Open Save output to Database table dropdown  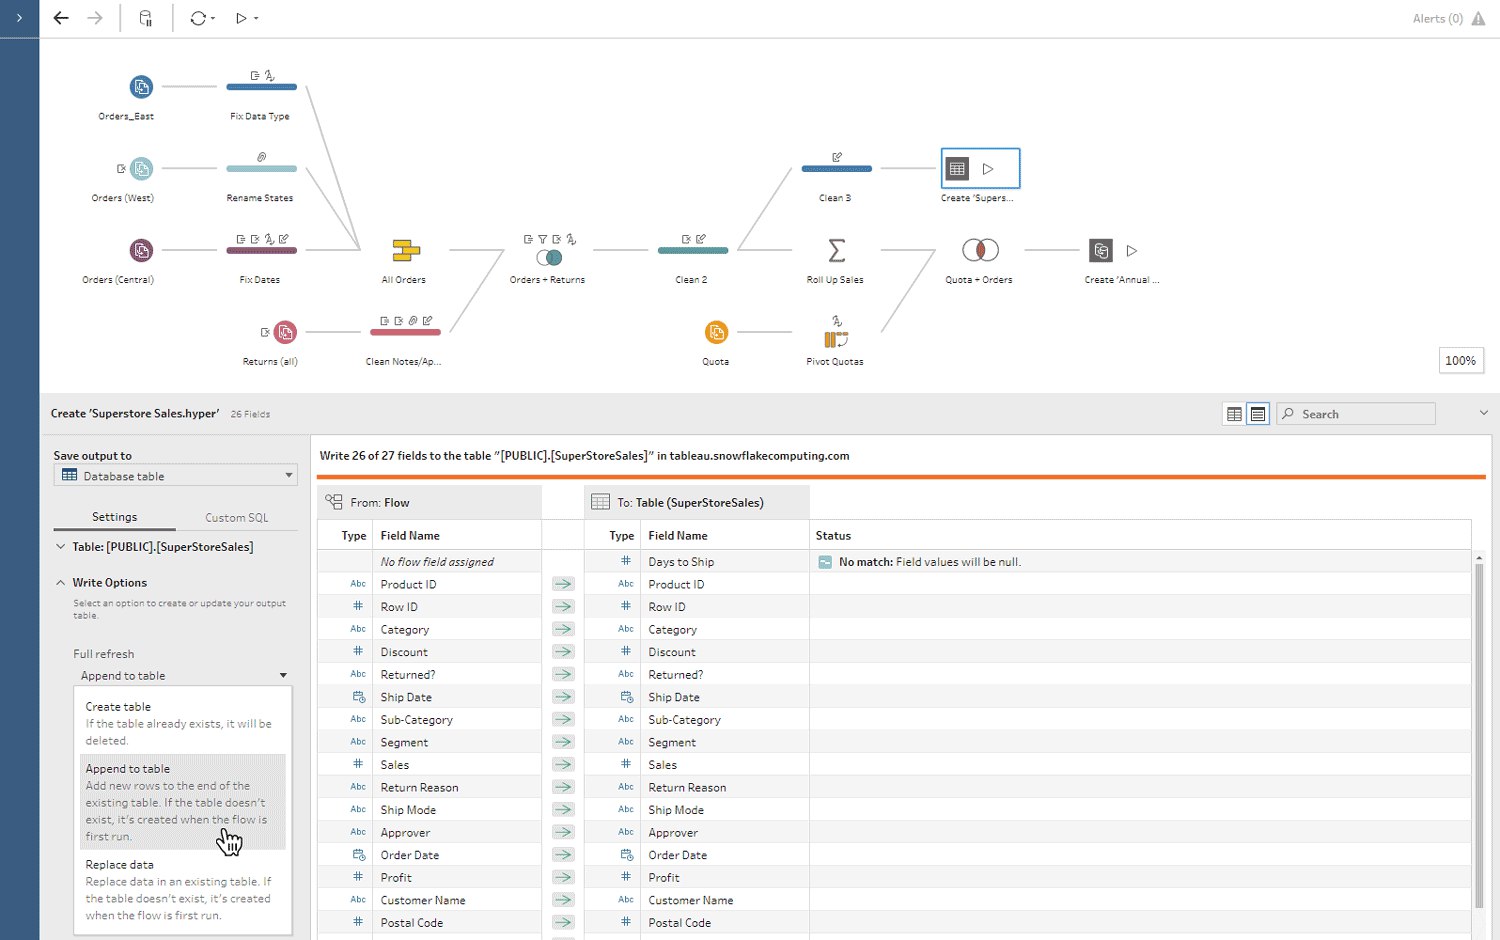pyautogui.click(x=176, y=476)
